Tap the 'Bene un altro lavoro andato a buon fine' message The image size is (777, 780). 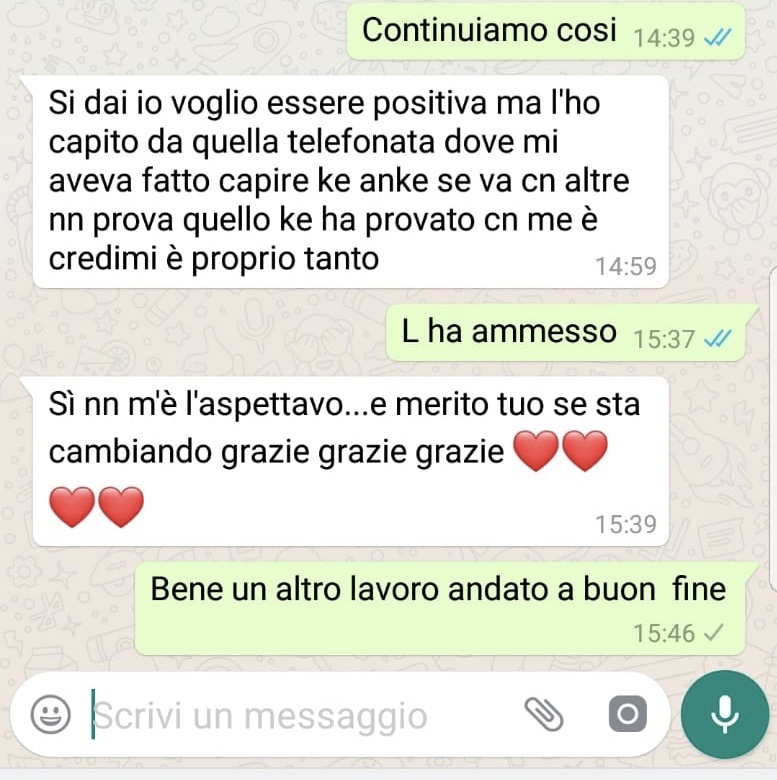point(440,608)
